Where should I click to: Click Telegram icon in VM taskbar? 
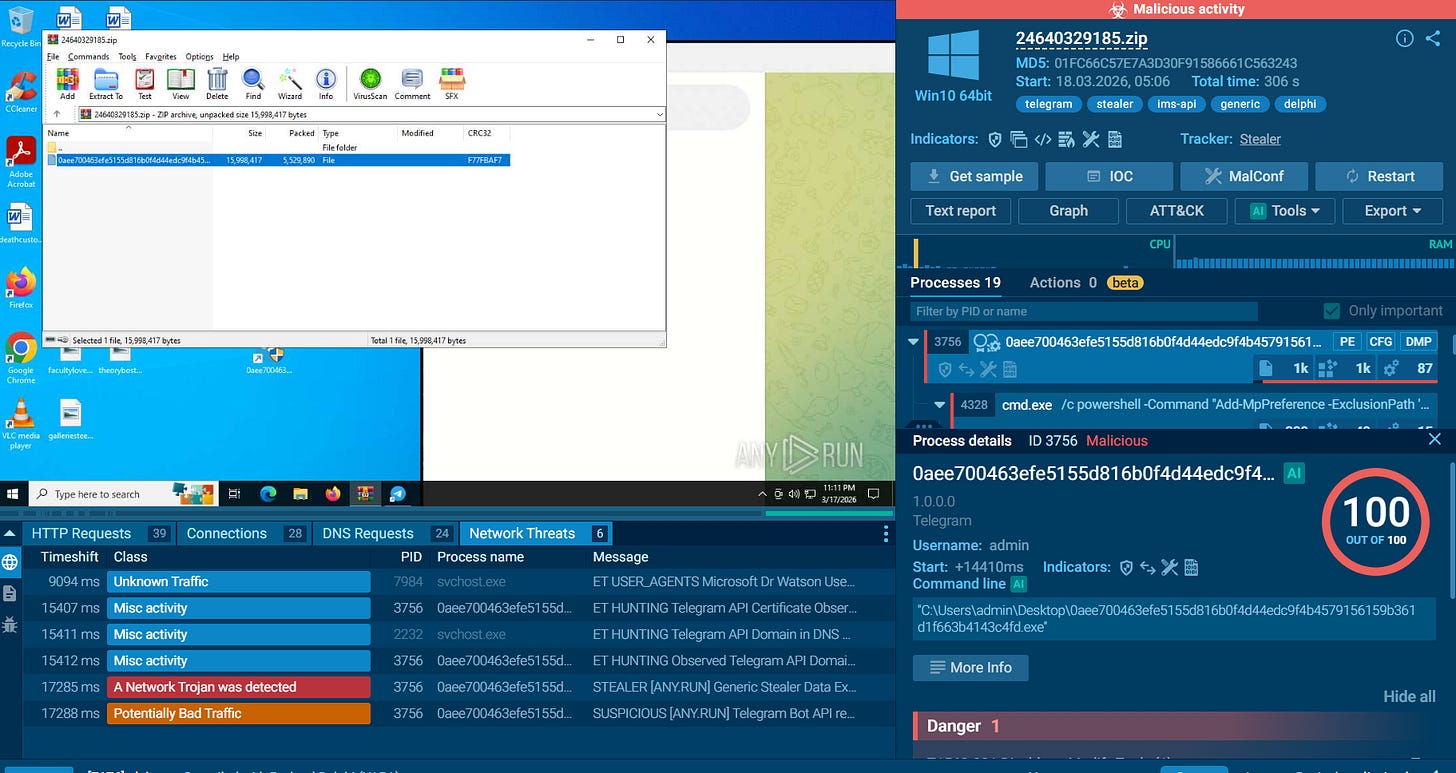(x=398, y=494)
